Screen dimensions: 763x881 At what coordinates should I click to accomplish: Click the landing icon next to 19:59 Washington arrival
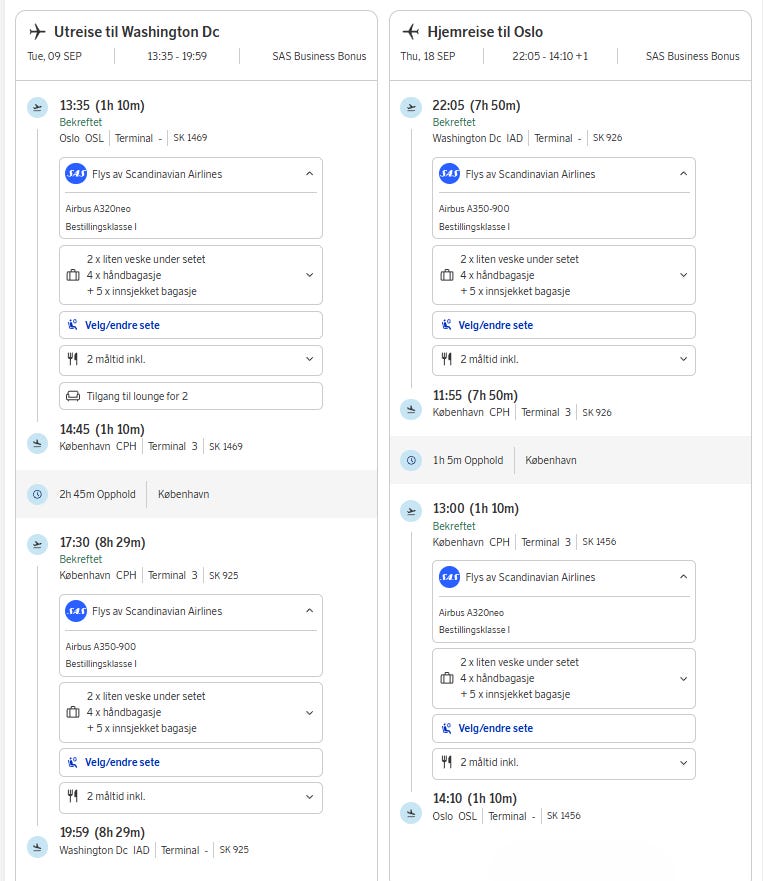pyautogui.click(x=37, y=846)
